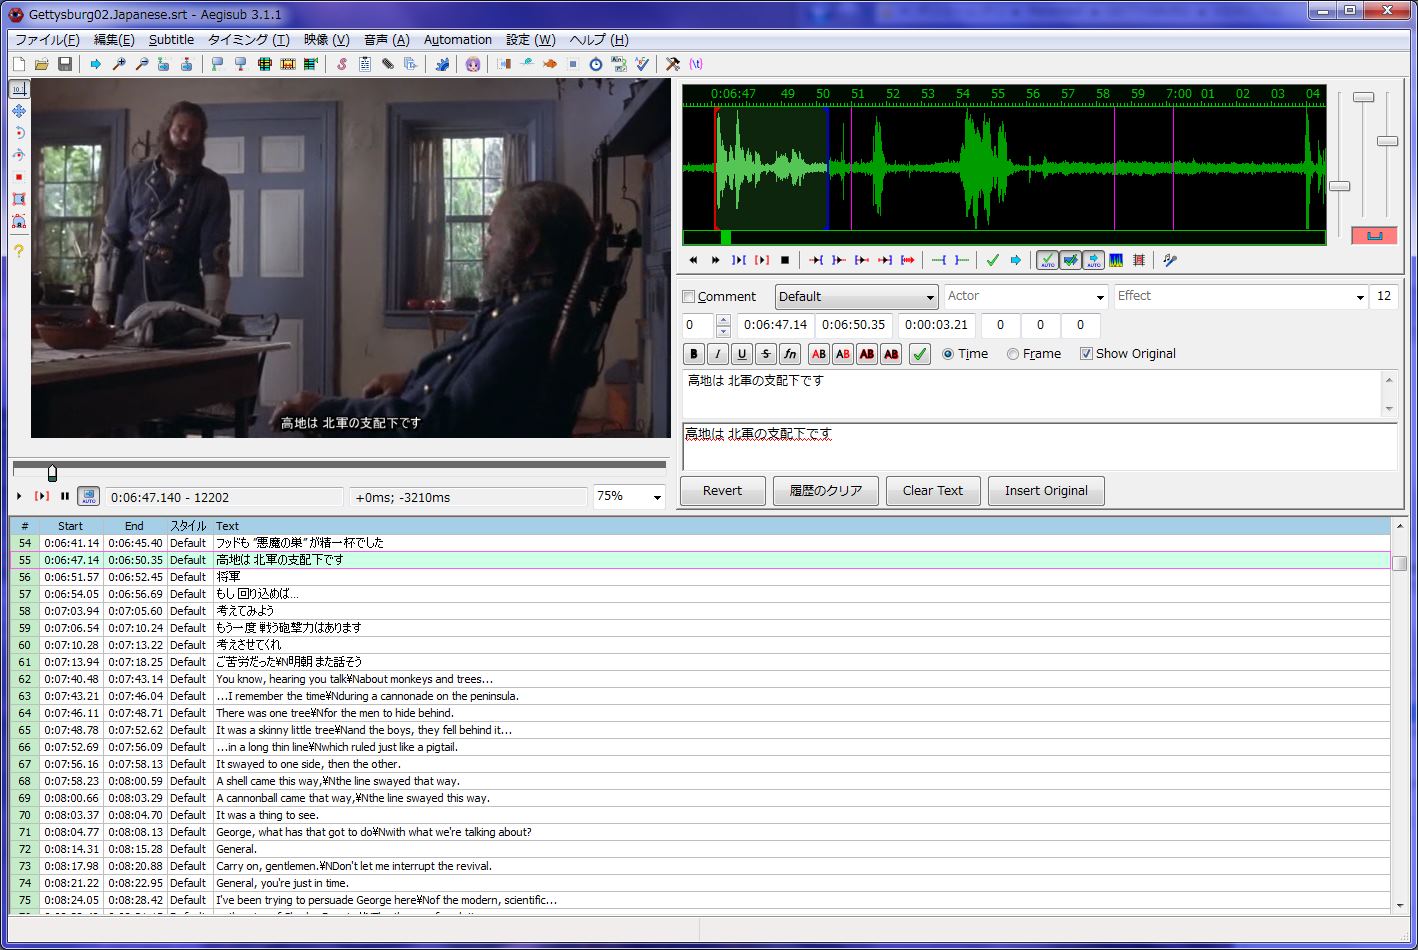1418x950 pixels.
Task: Click the Revert button
Action: tap(722, 491)
